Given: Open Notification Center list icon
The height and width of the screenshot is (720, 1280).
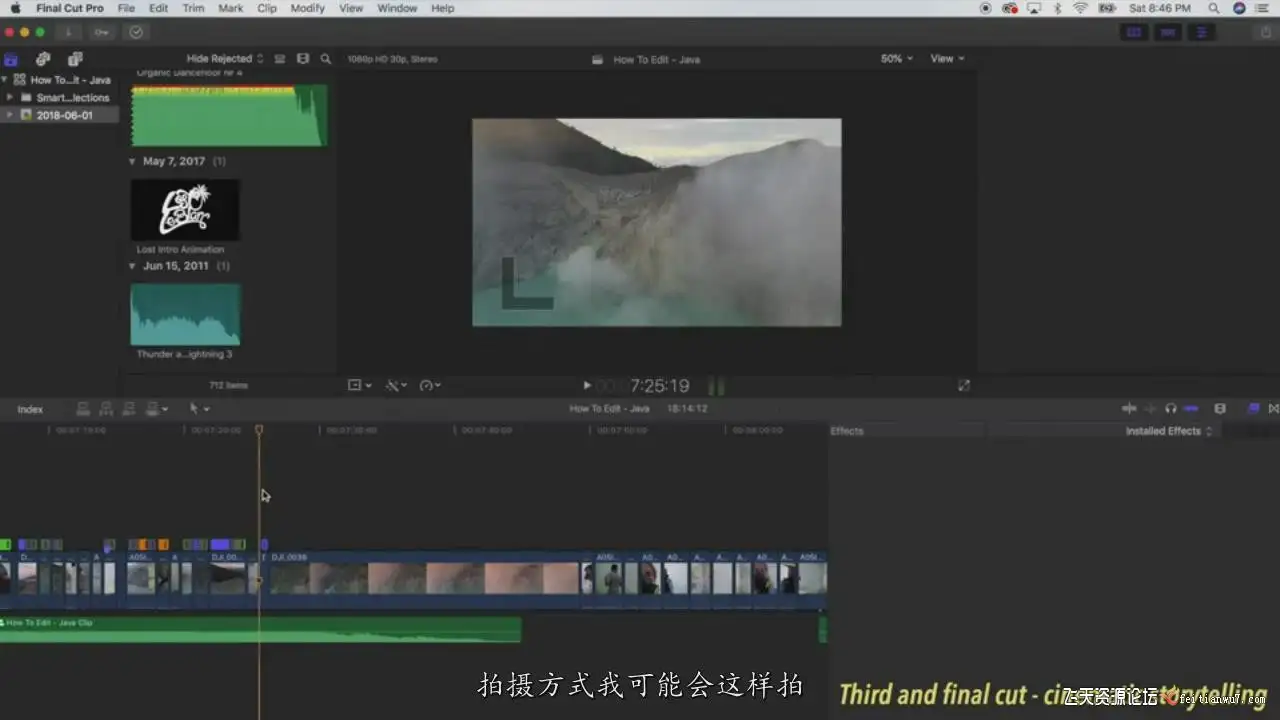Looking at the screenshot, I should (x=1261, y=8).
